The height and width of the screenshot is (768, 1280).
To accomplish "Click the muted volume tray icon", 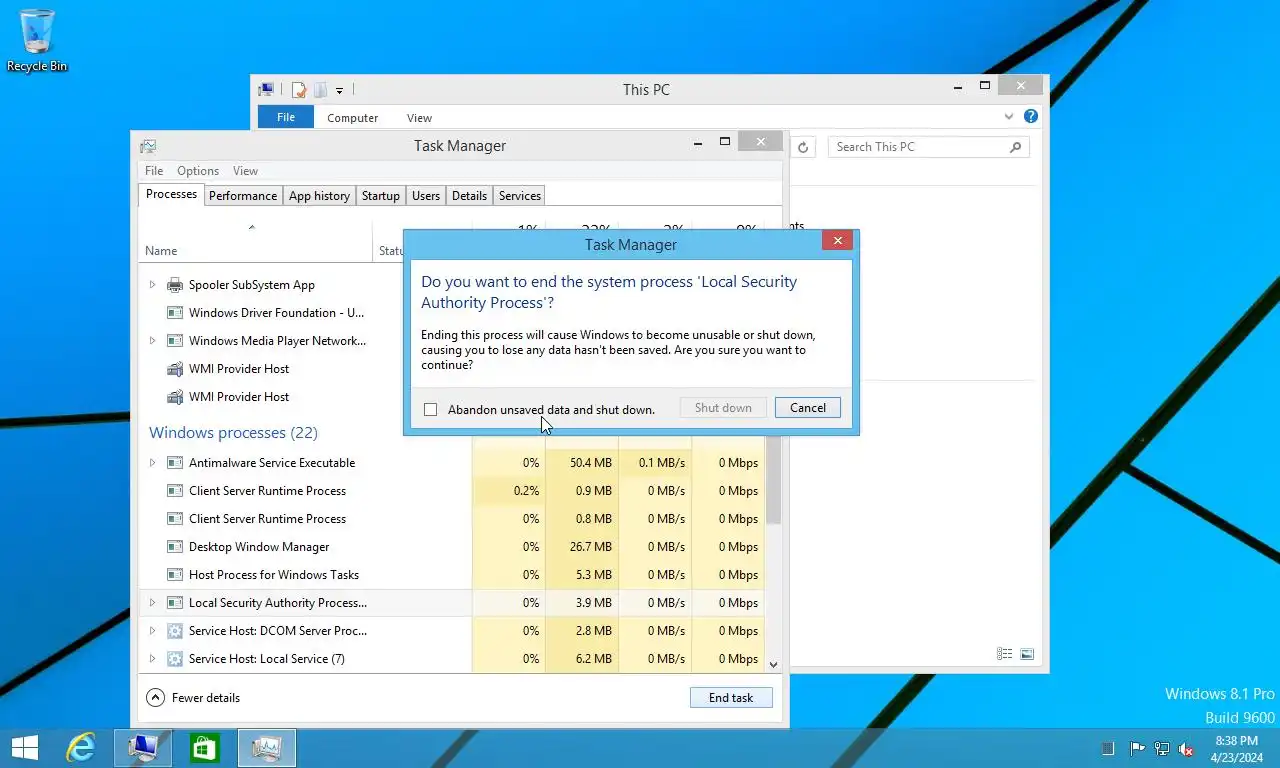I will [1186, 748].
